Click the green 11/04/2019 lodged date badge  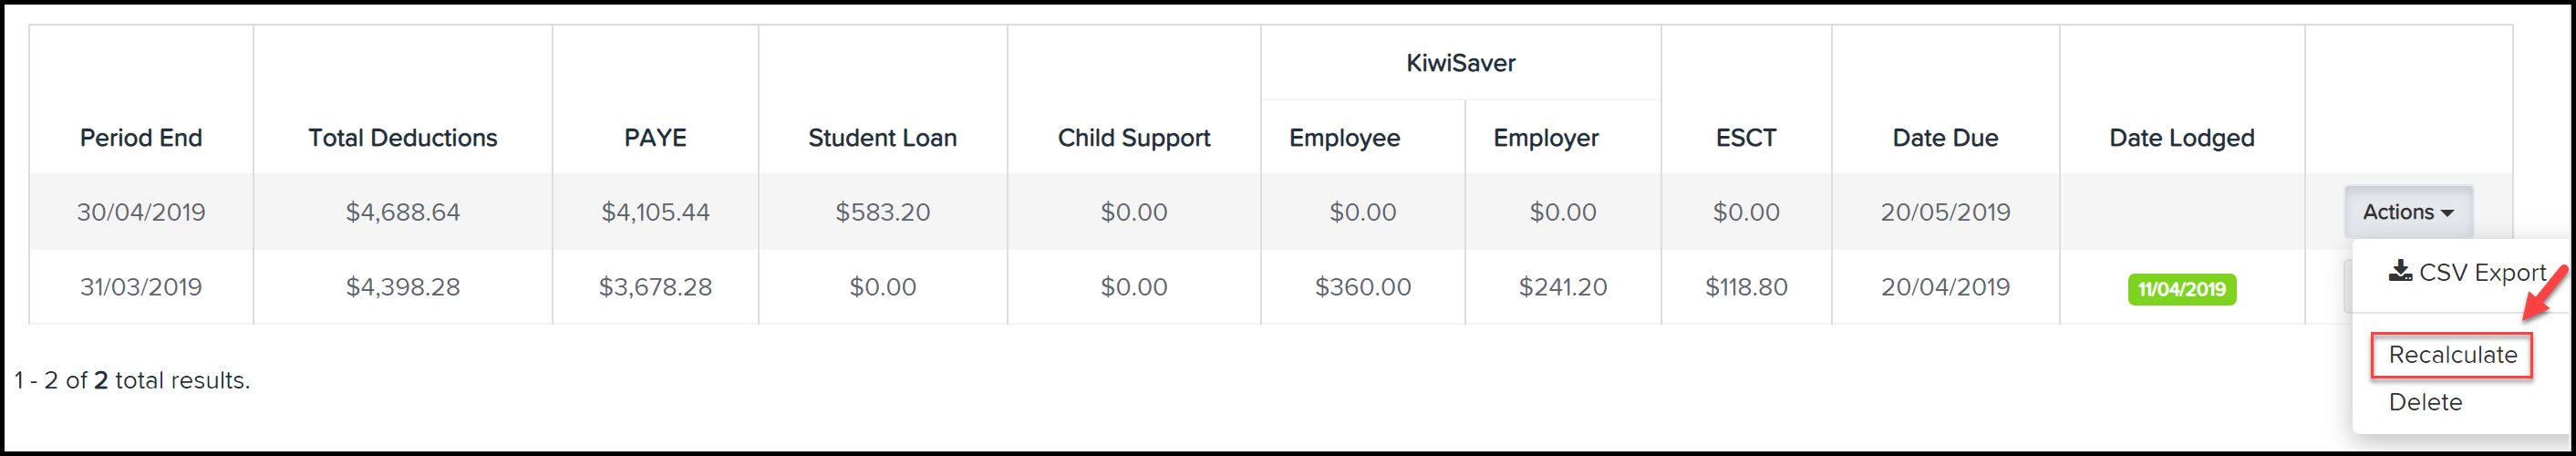point(2181,289)
